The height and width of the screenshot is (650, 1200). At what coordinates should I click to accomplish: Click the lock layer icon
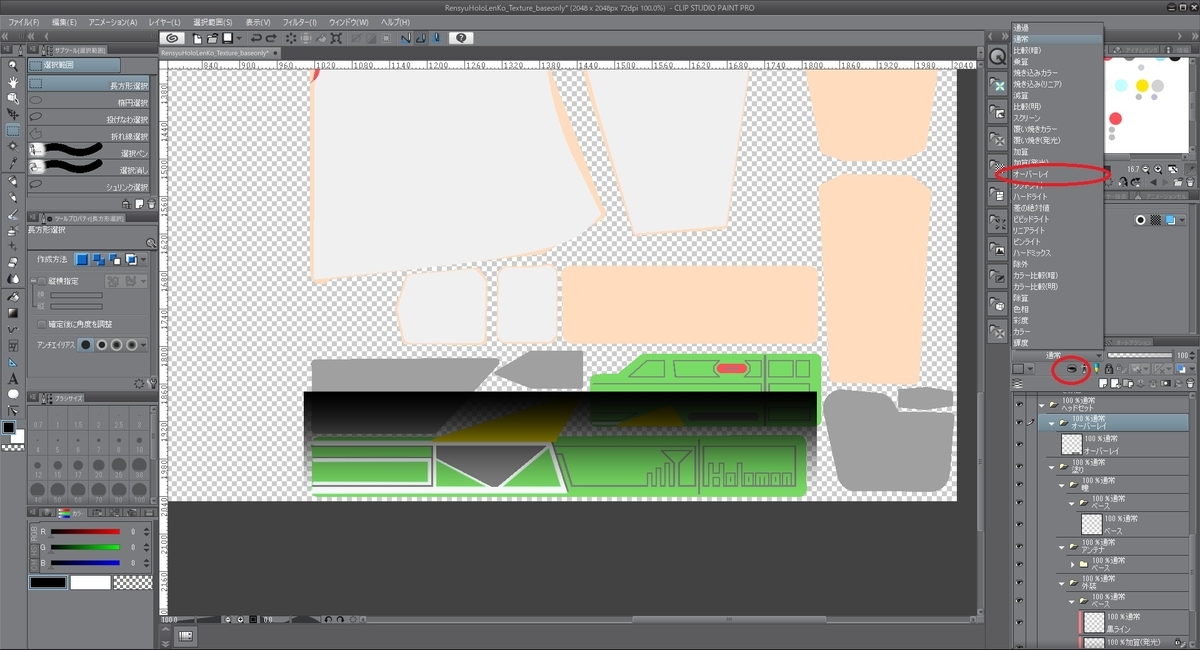(x=1109, y=369)
